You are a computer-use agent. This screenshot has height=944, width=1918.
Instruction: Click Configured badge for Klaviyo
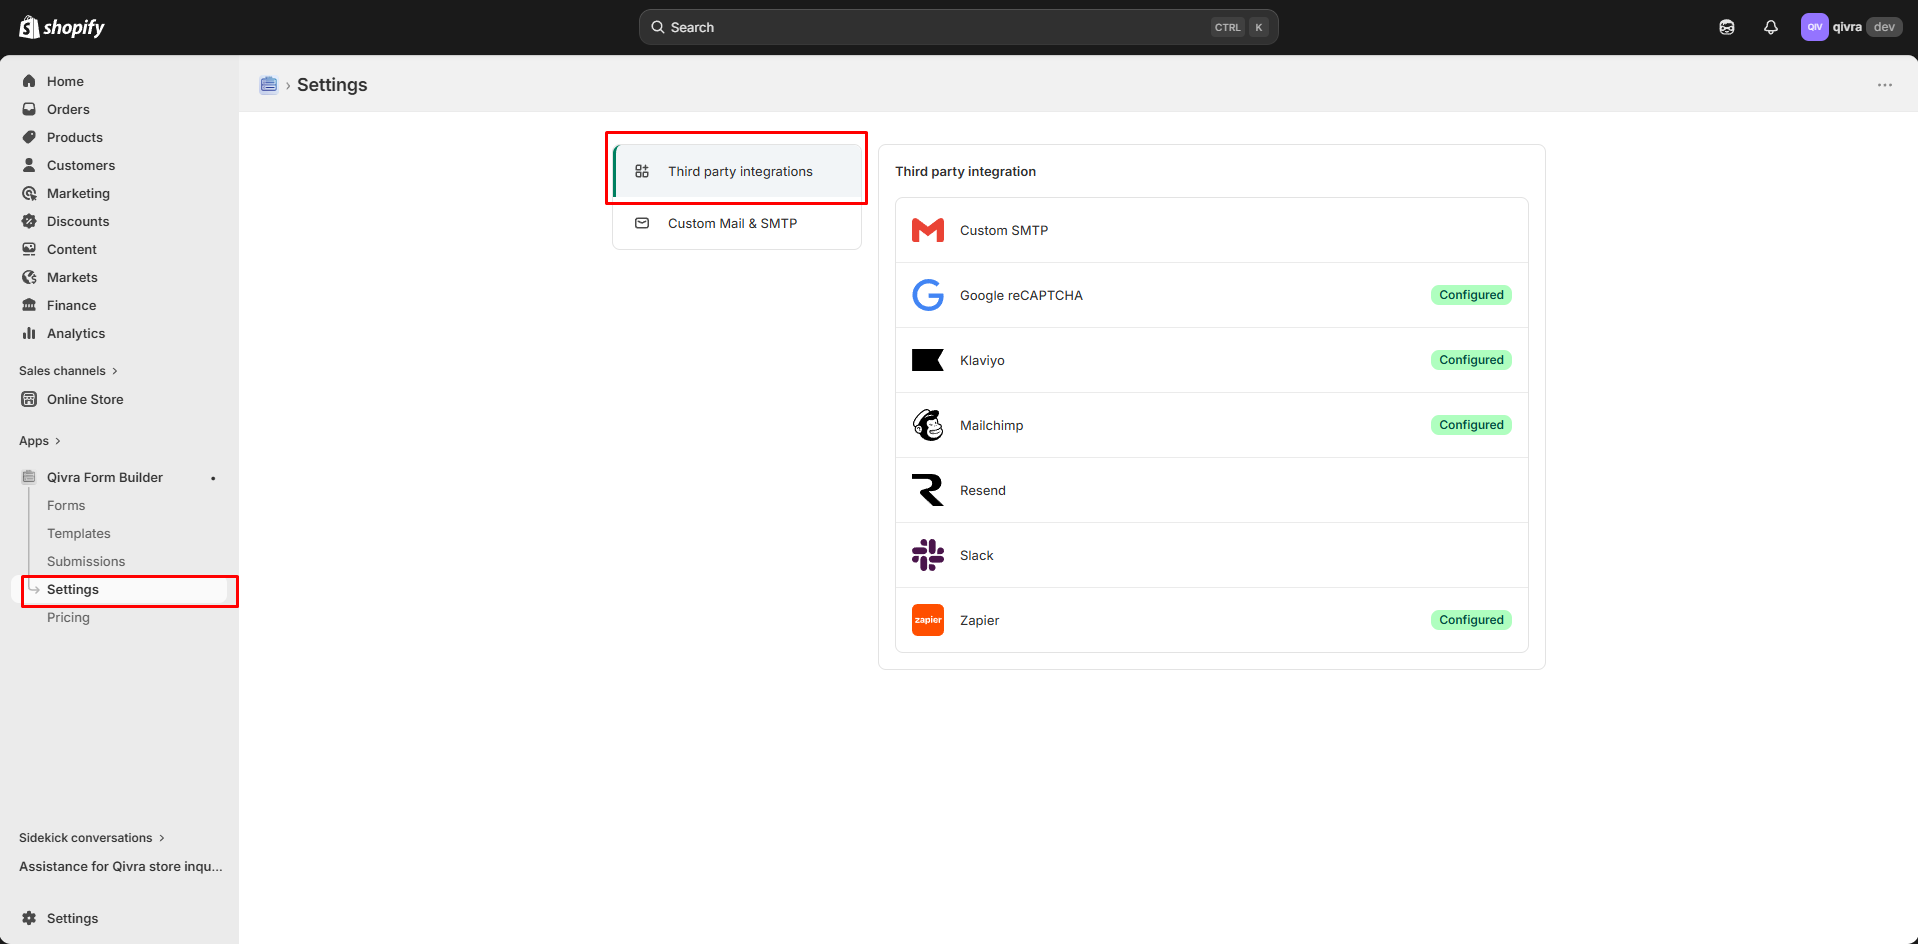(1471, 360)
